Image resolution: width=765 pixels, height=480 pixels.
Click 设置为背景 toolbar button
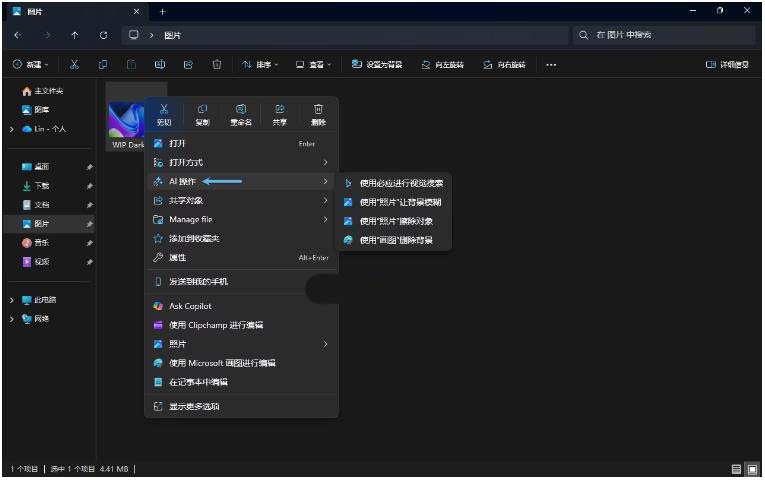377,64
